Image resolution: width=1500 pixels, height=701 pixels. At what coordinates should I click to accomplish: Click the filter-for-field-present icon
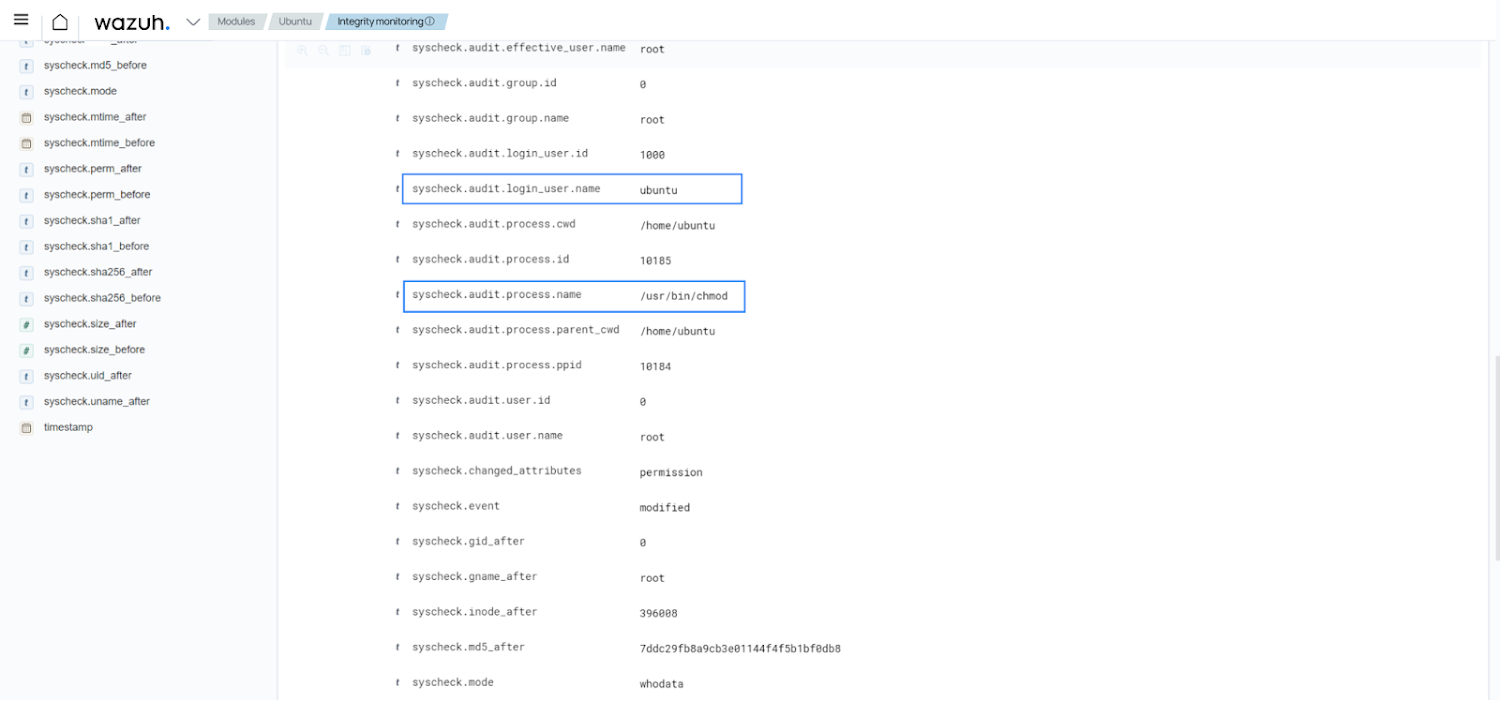[x=365, y=50]
